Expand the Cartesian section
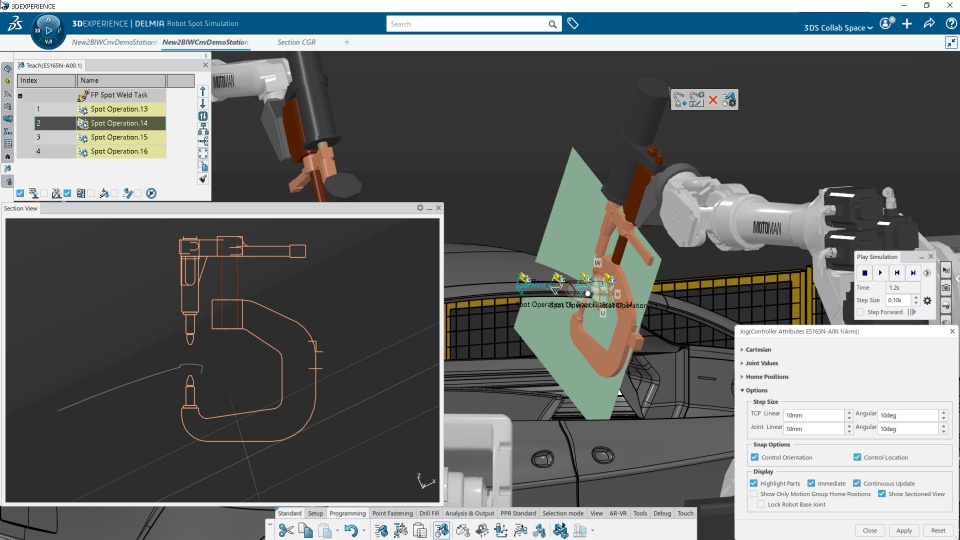 [742, 350]
